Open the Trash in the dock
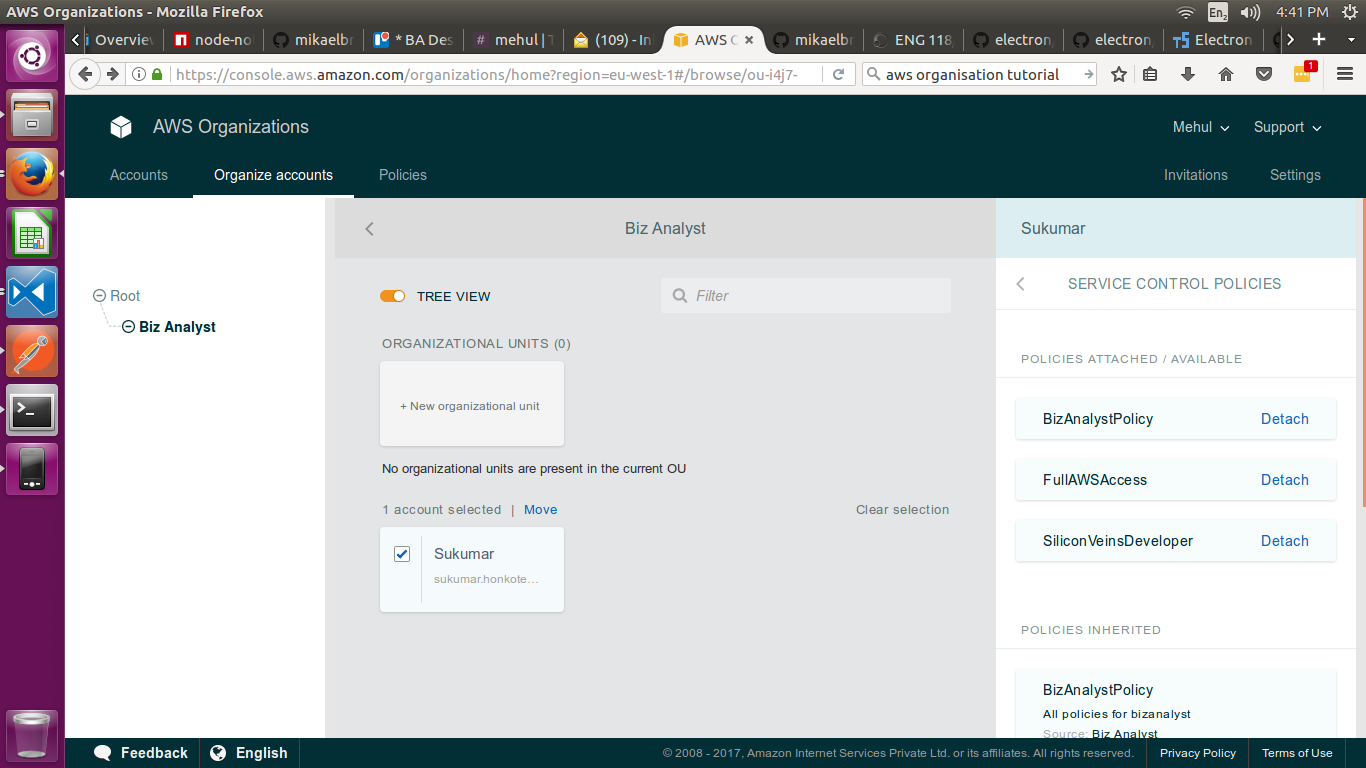1366x768 pixels. 32,735
